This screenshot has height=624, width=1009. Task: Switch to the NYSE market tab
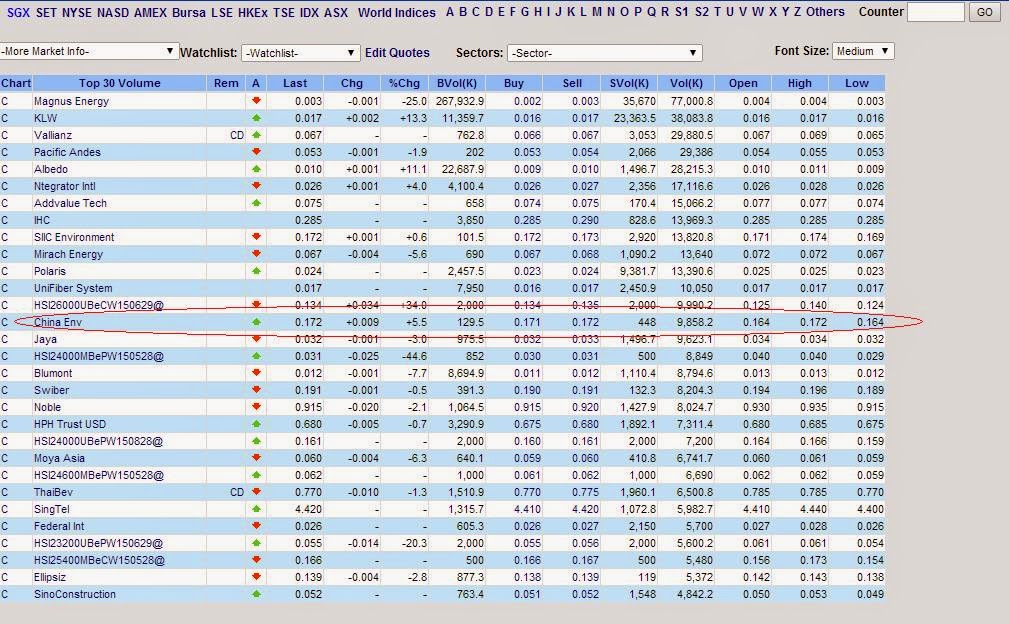tap(77, 12)
